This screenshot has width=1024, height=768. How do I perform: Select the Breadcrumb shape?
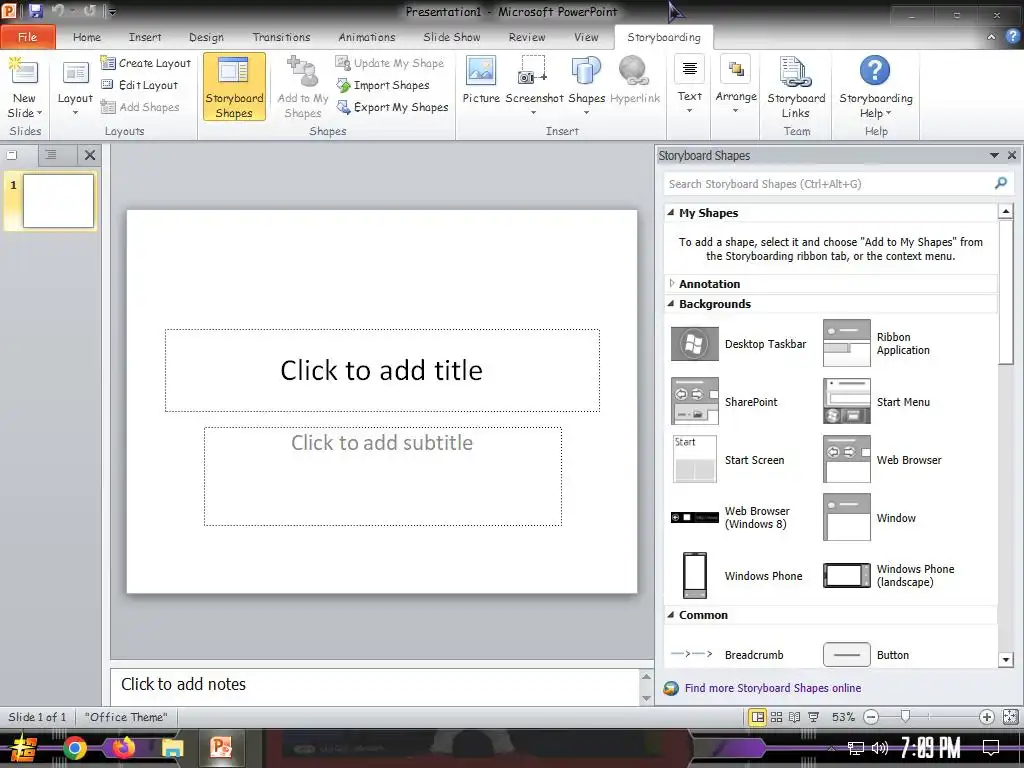(x=728, y=654)
